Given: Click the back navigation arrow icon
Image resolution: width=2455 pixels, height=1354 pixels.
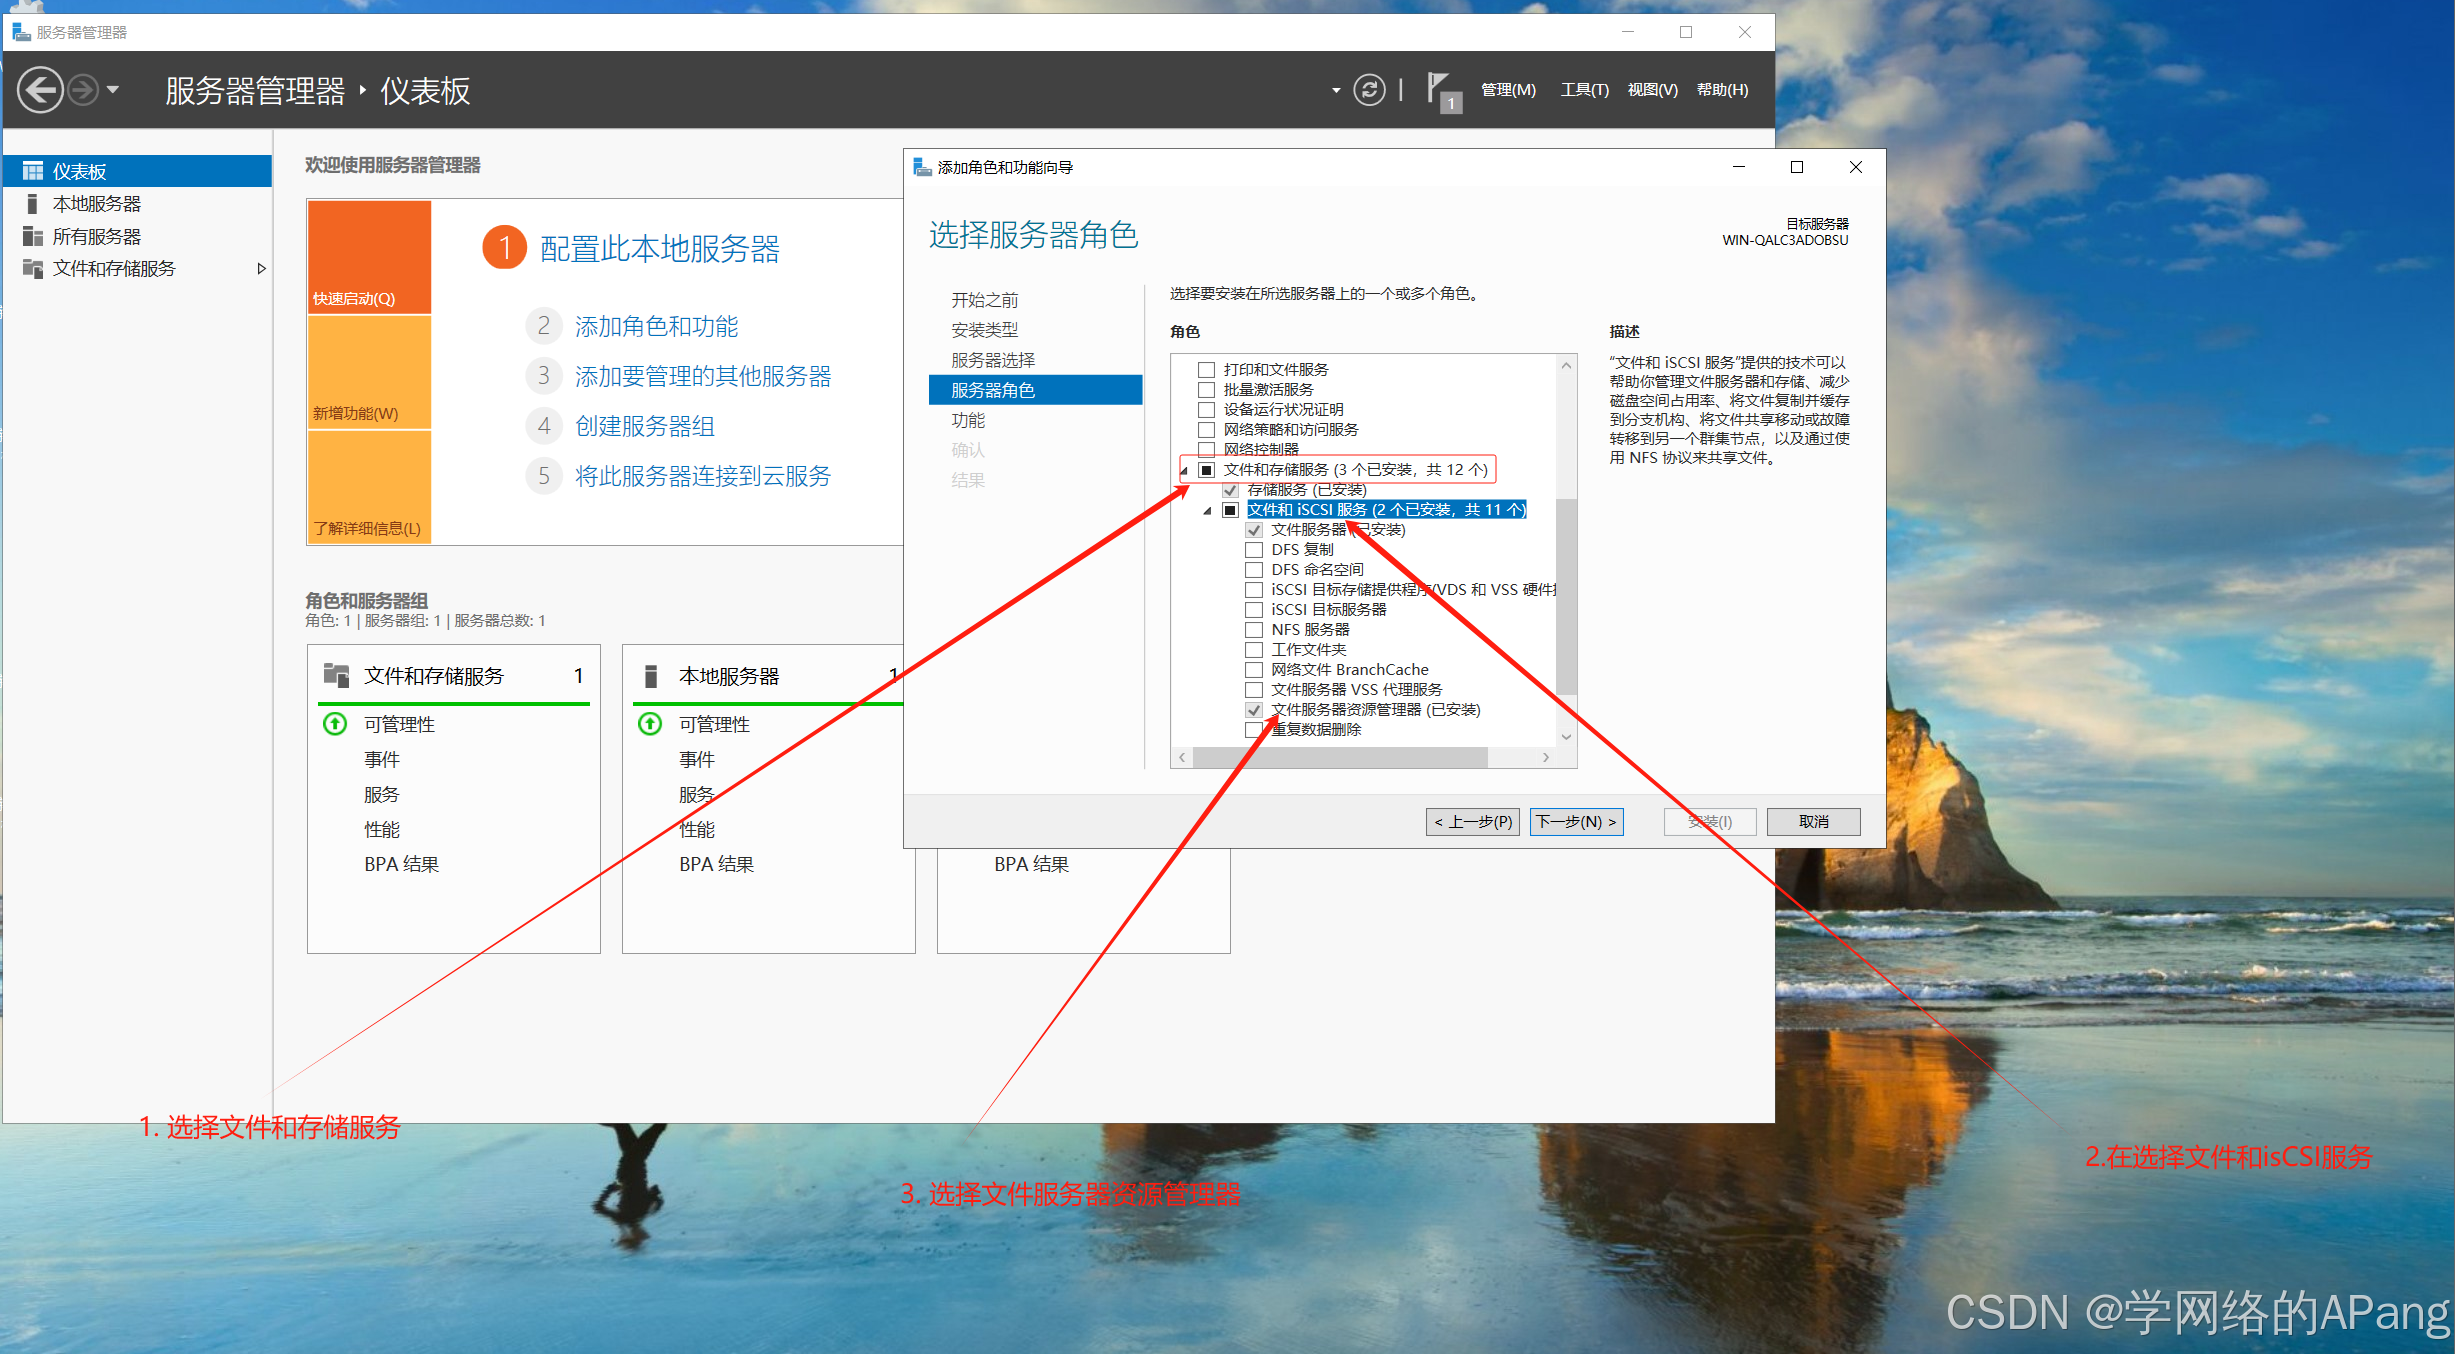Looking at the screenshot, I should (40, 90).
